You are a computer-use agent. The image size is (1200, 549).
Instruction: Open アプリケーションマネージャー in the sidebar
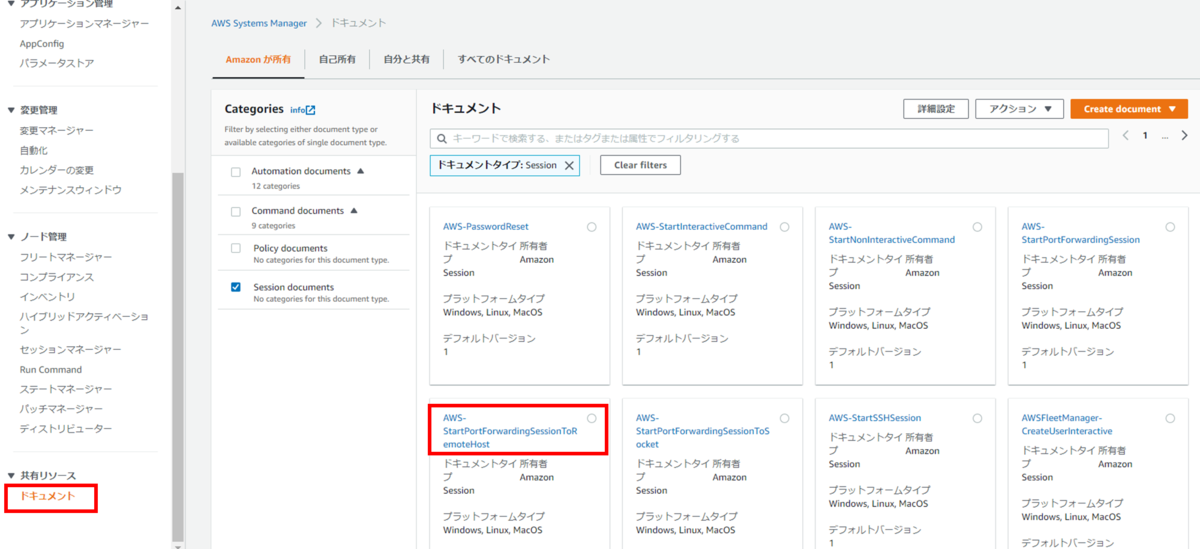[x=85, y=23]
